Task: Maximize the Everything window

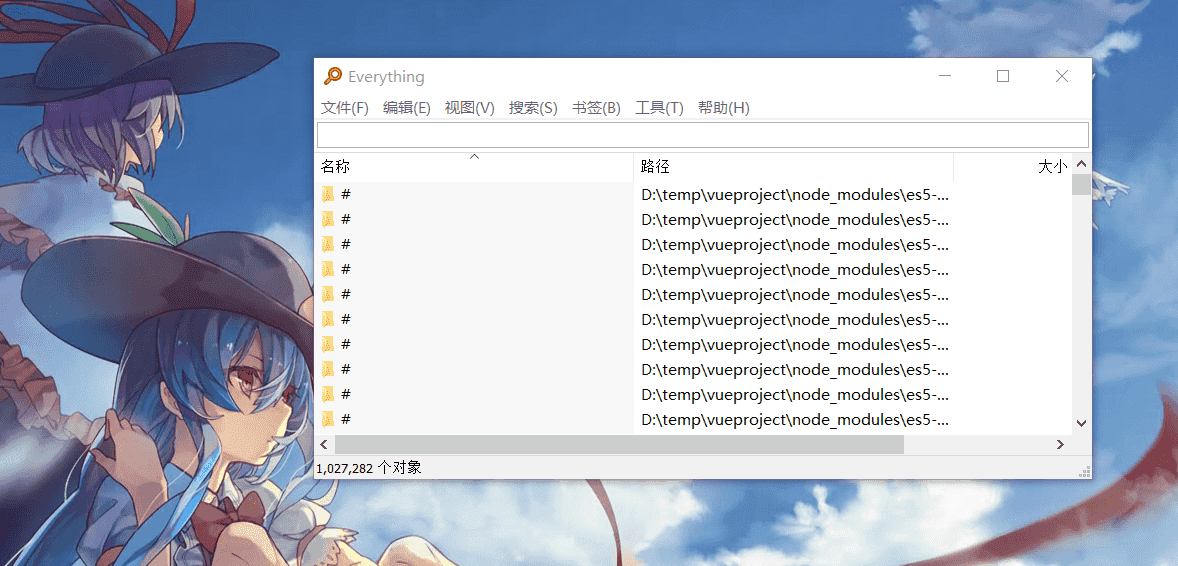Action: (1003, 76)
